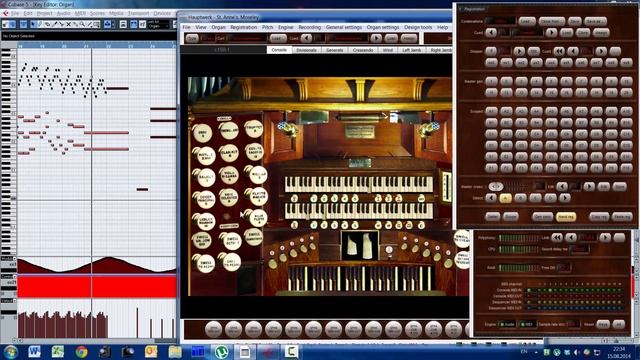Toggle the Show Info button in Cubase toolbar
The width and height of the screenshot is (640, 360).
[23, 24]
